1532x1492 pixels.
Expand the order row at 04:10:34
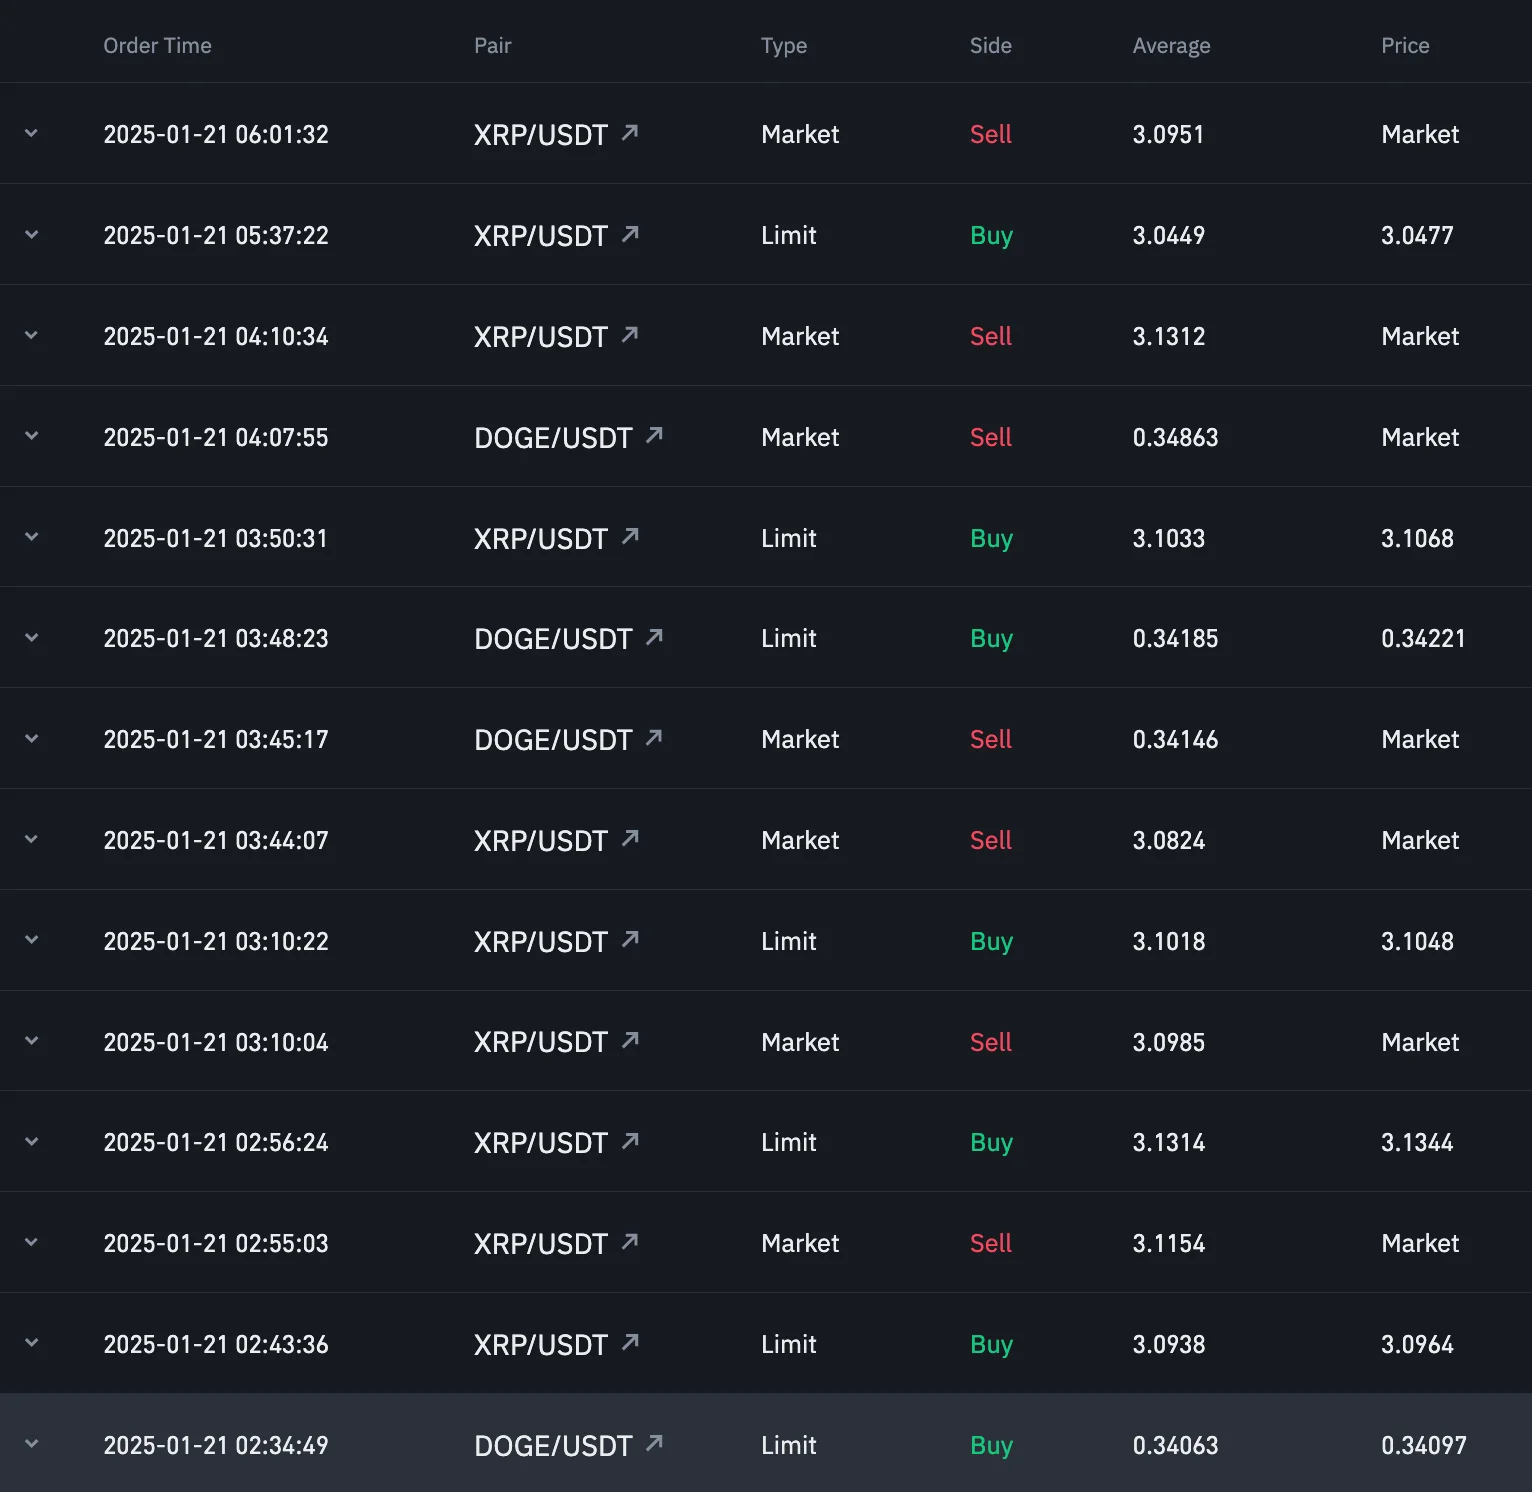(x=31, y=335)
